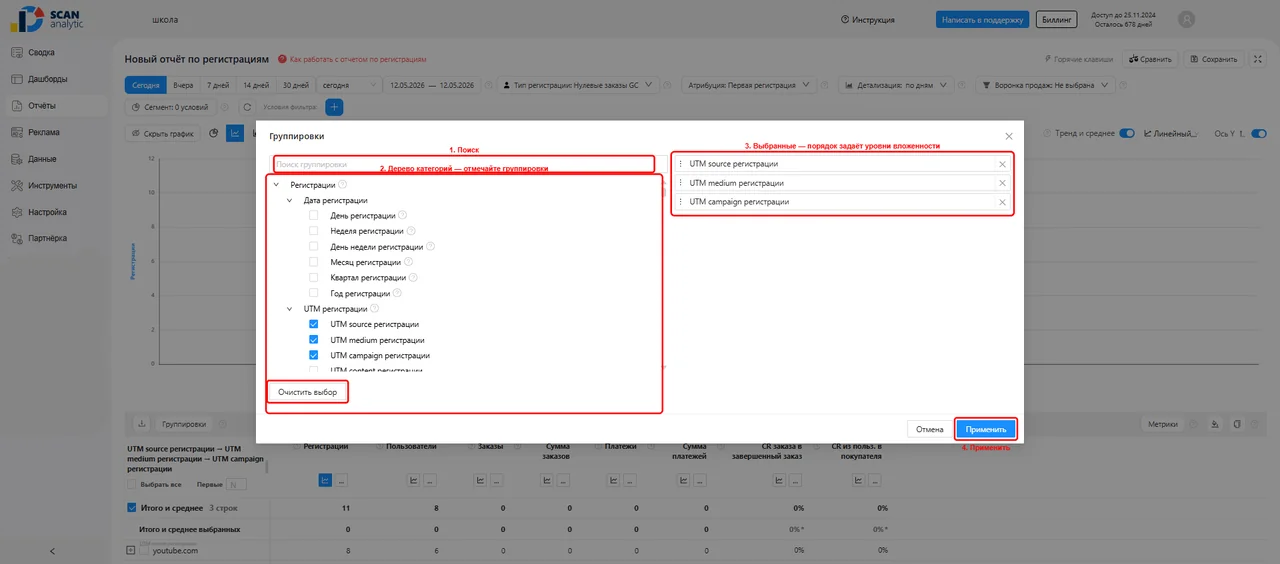Open Горячие клавиши shortcuts
Viewport: 1280px width, 564px height.
point(1078,59)
